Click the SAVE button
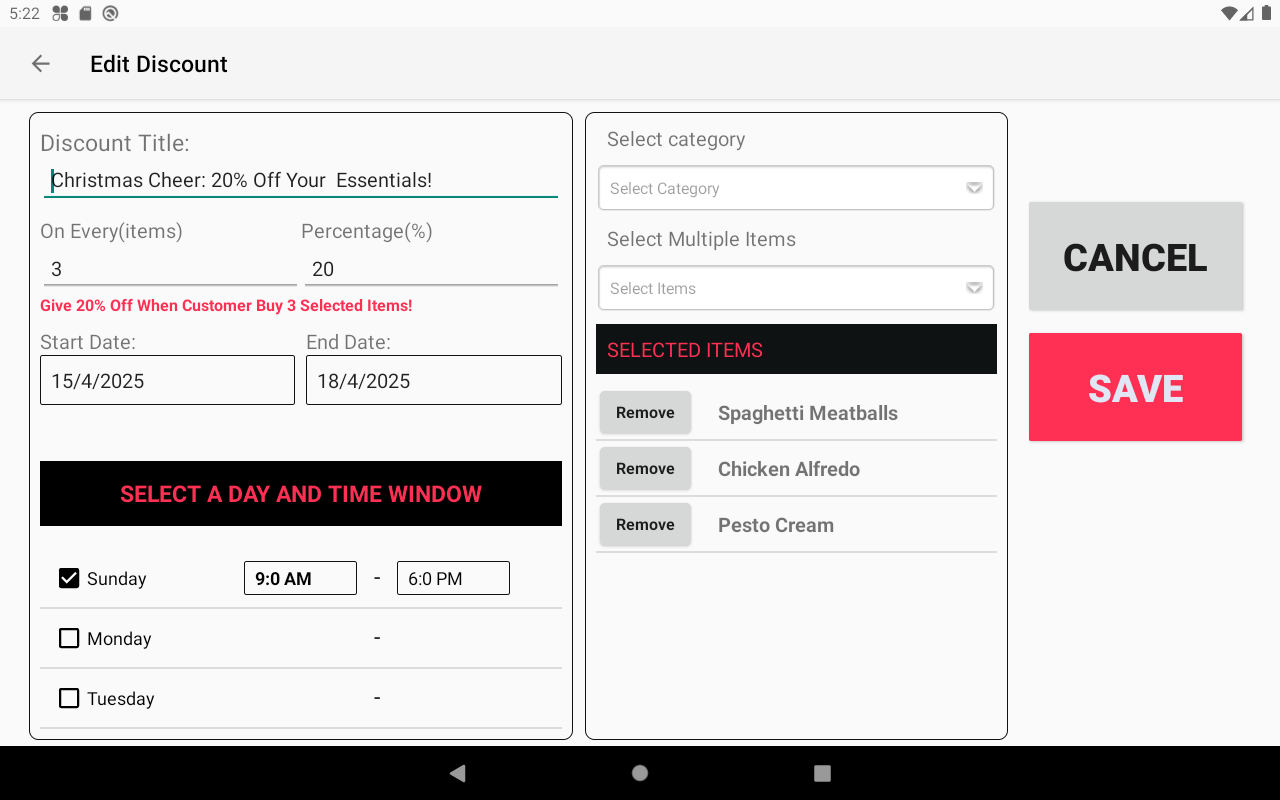 point(1135,388)
